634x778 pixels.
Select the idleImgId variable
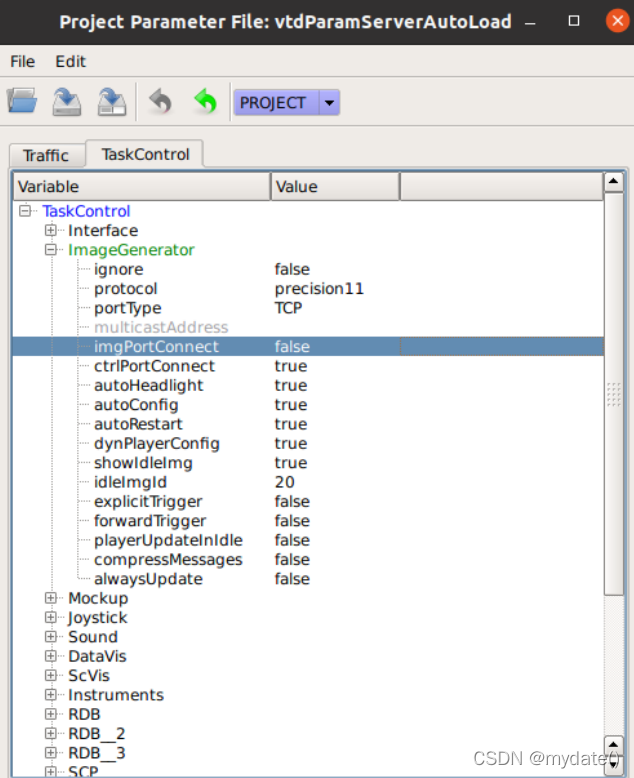[130, 482]
